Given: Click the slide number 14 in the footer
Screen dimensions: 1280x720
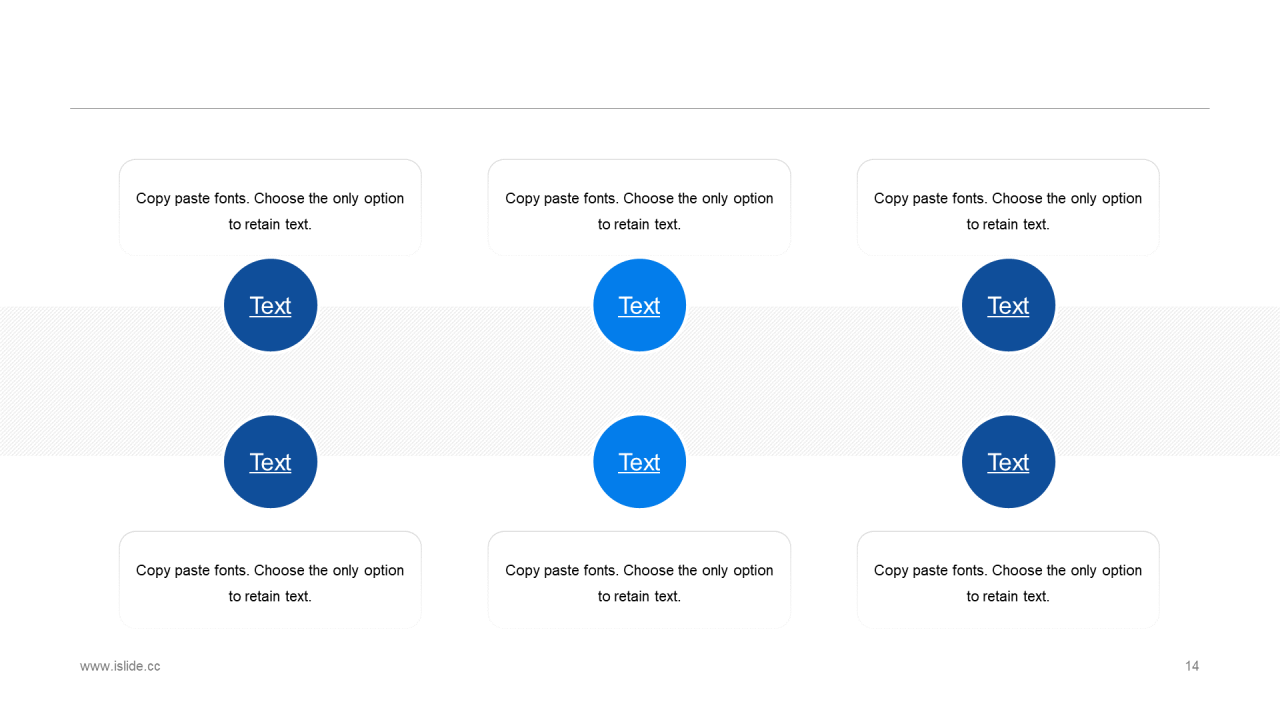Looking at the screenshot, I should 1192,666.
